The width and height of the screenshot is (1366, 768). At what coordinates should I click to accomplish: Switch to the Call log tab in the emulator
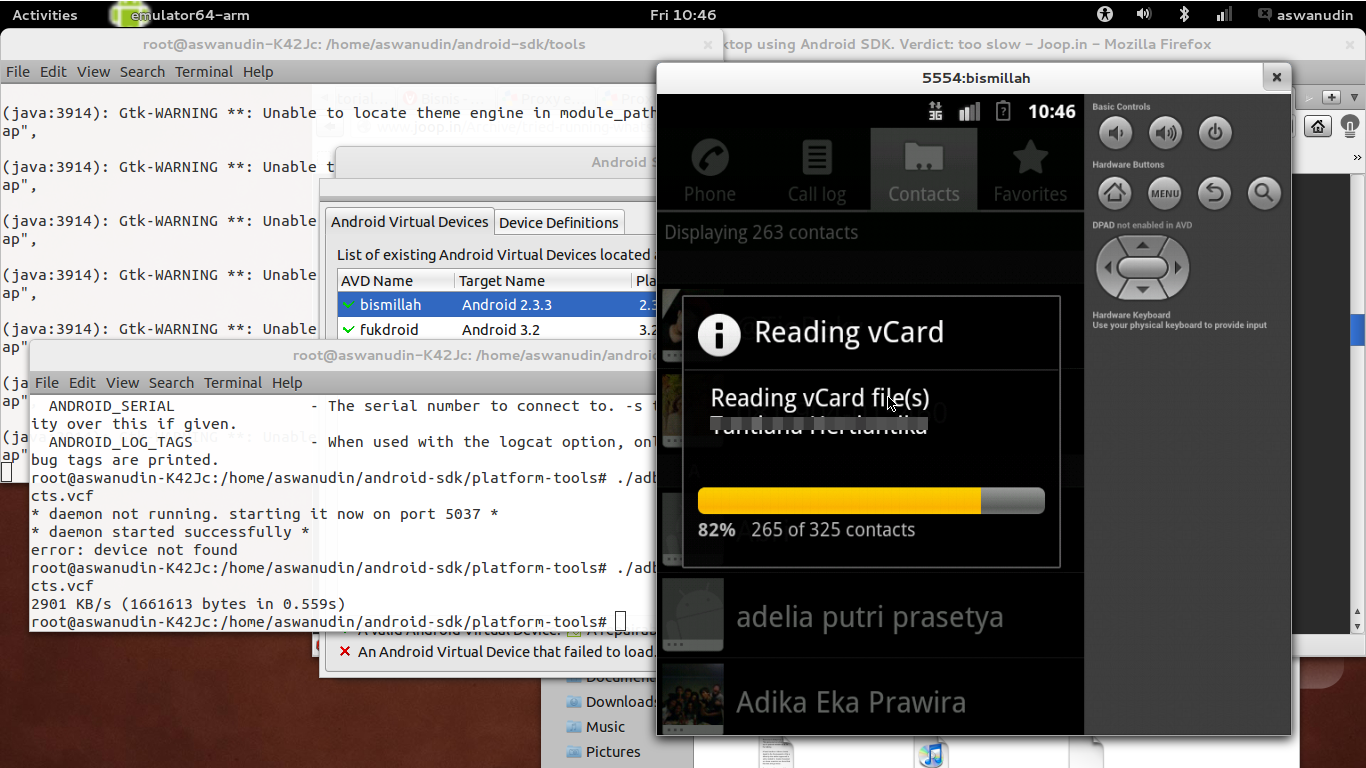tap(817, 169)
